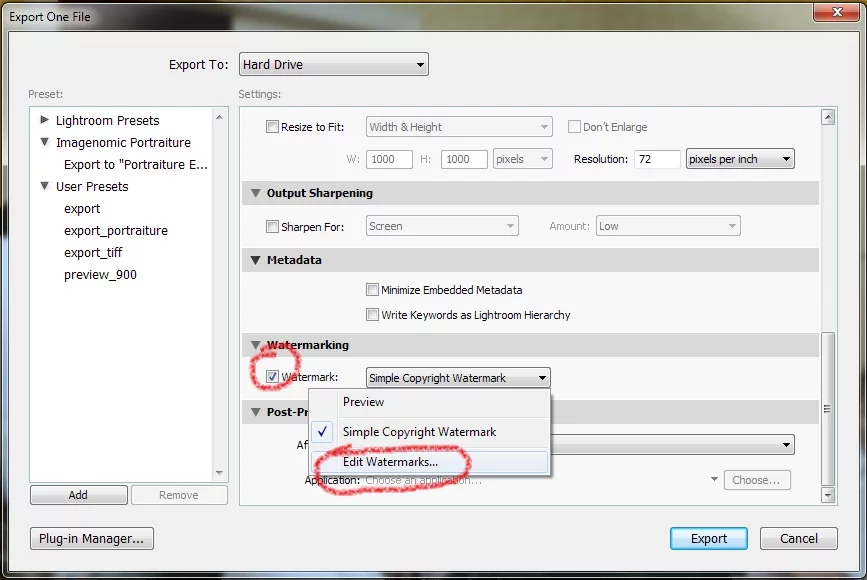Click the H height input field
The width and height of the screenshot is (867, 580).
tap(464, 159)
